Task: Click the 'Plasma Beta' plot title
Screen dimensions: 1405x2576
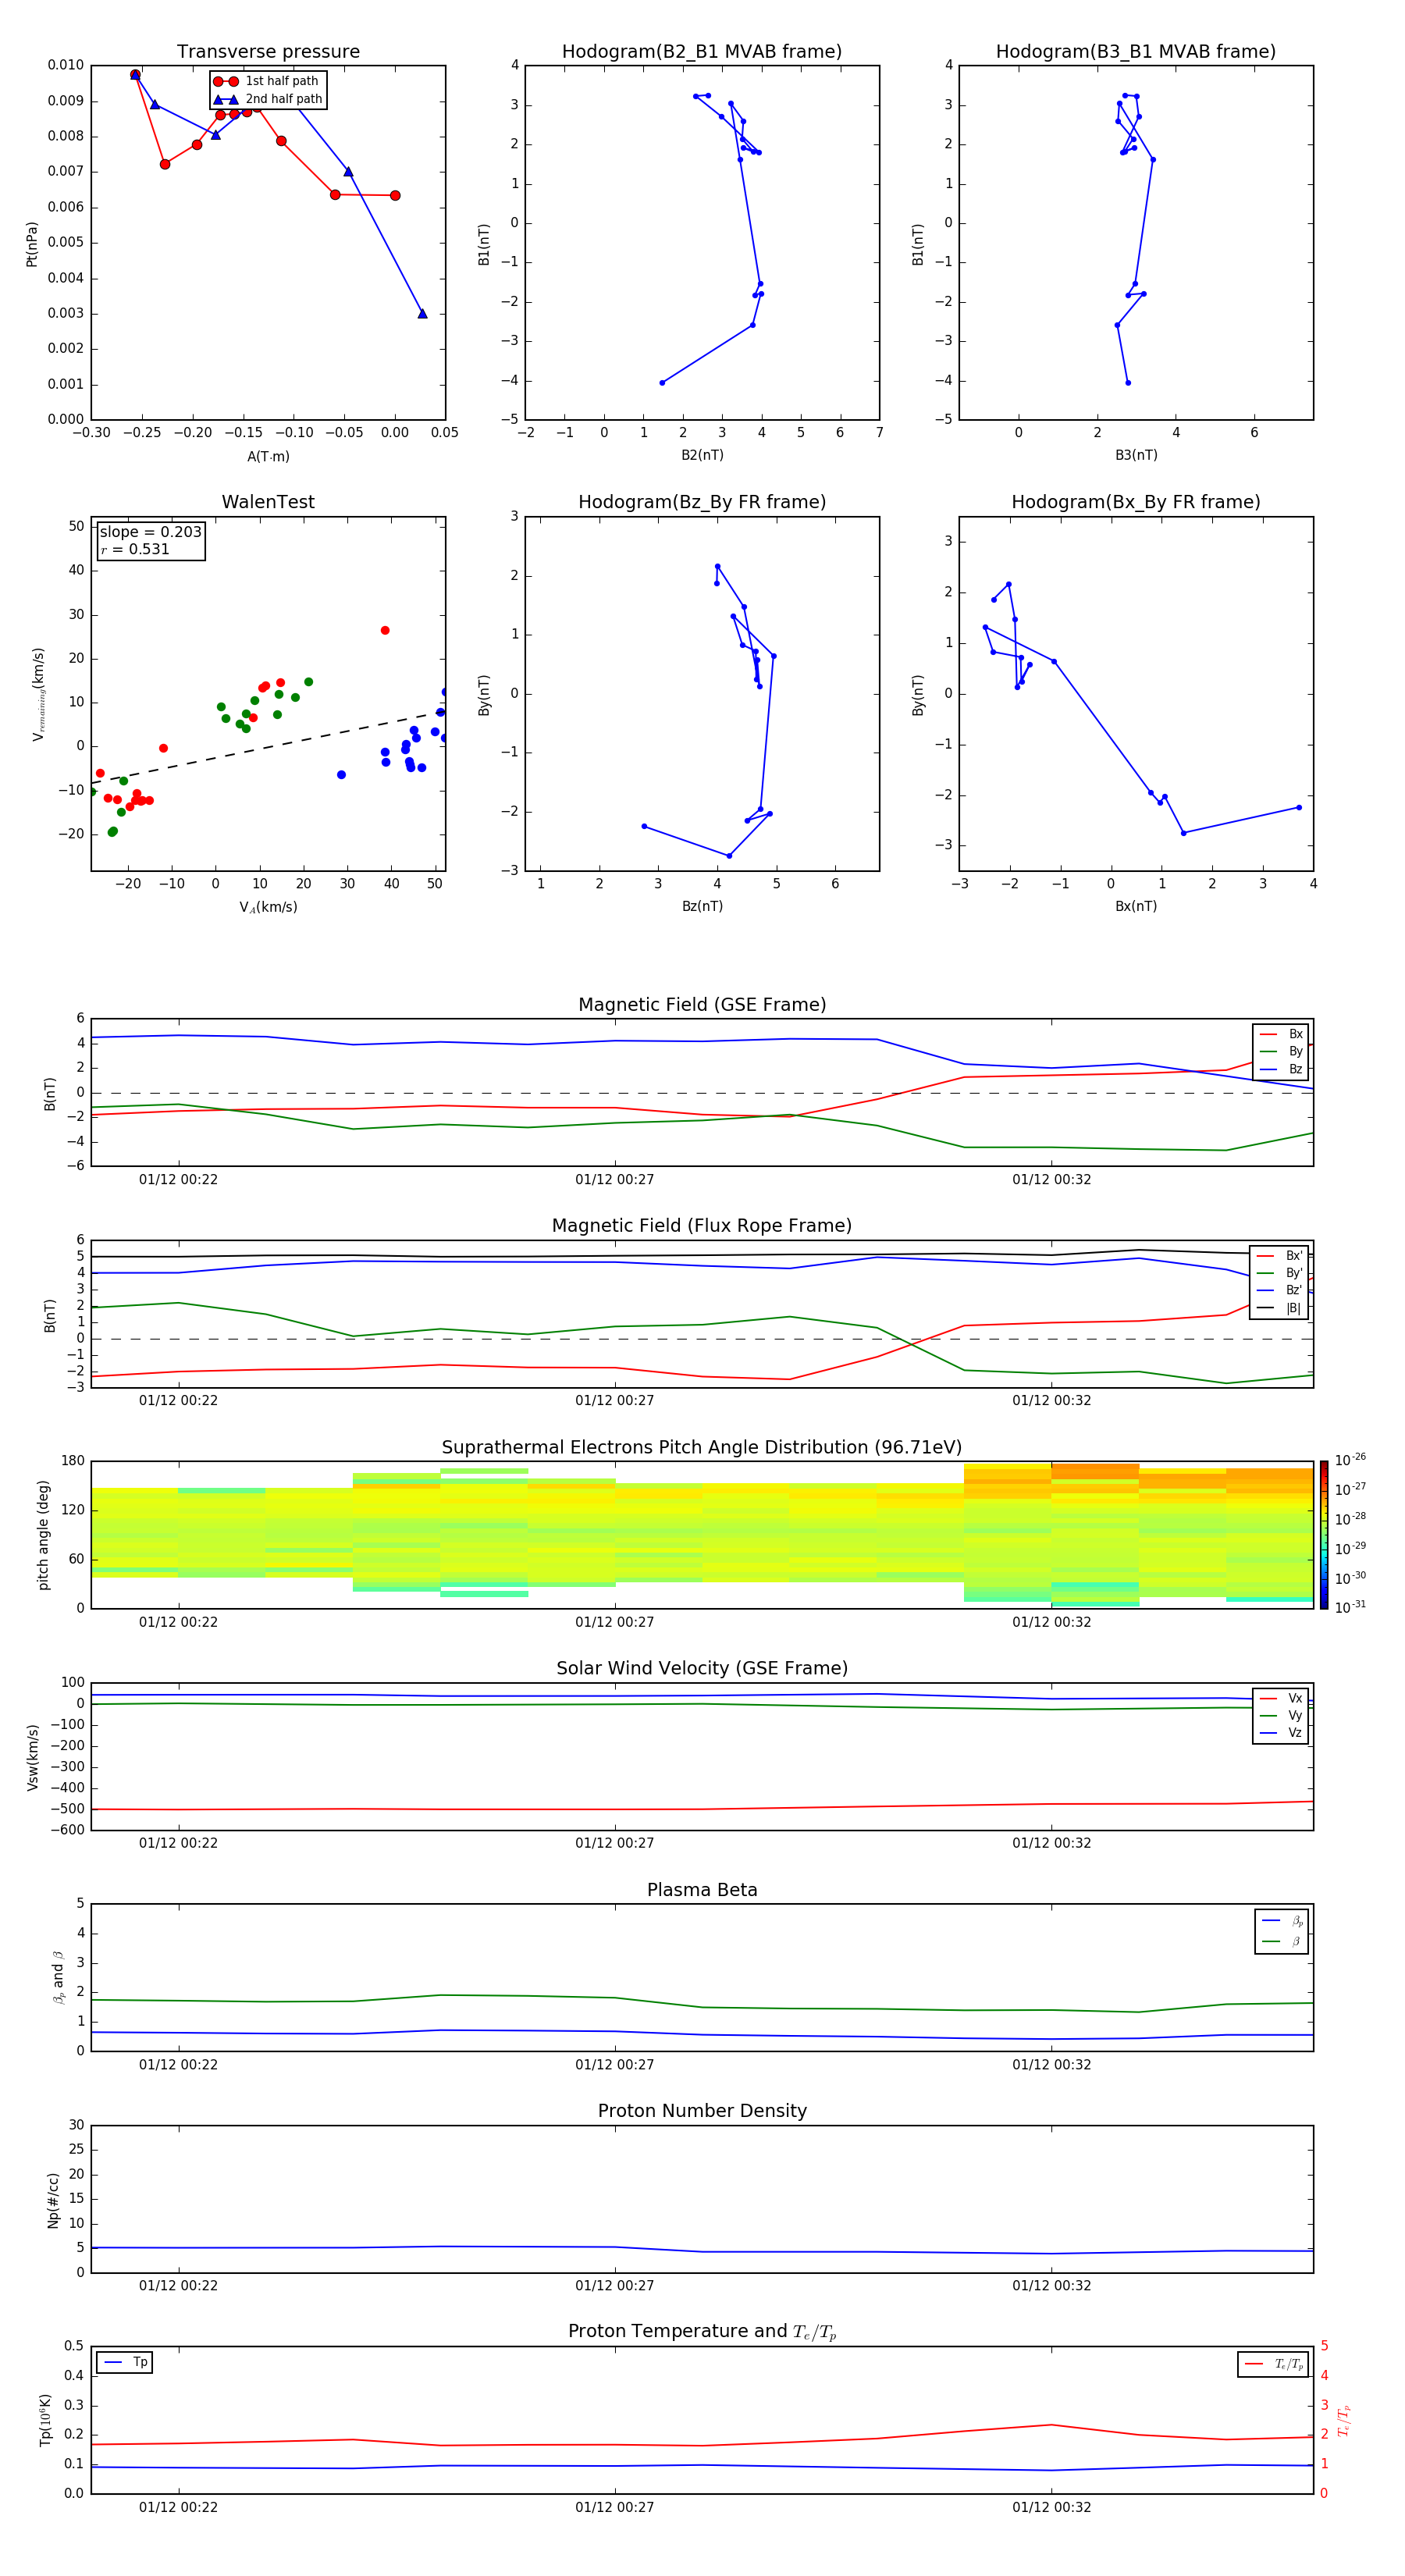Action: coord(702,1890)
